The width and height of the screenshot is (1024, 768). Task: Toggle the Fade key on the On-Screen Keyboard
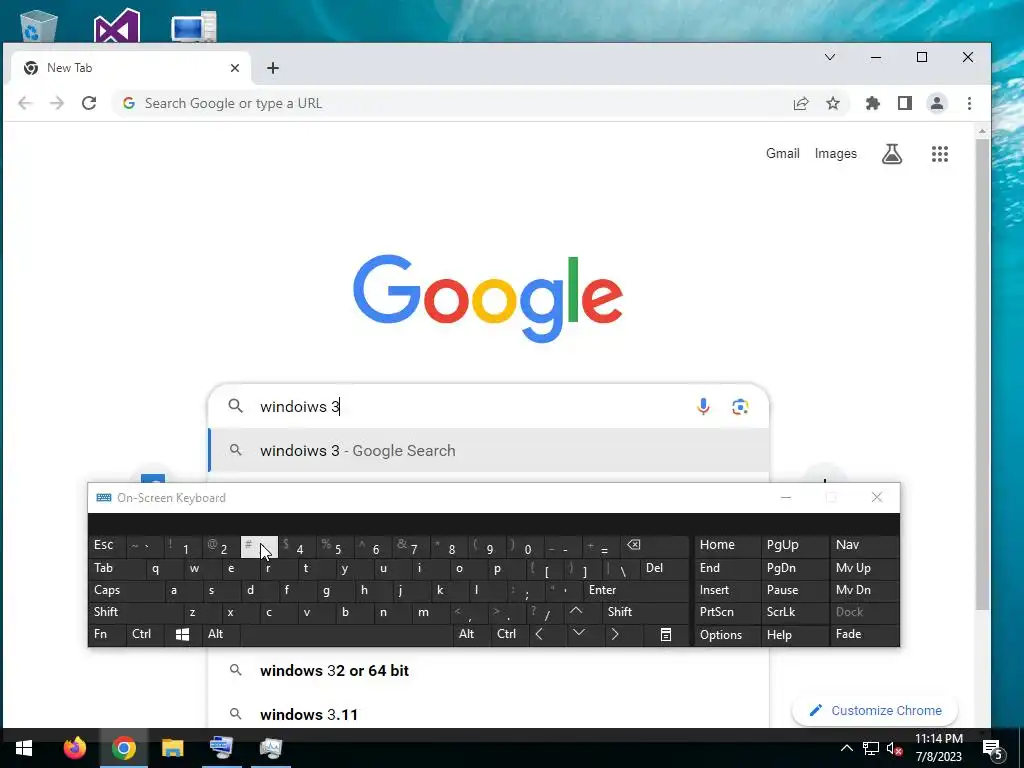(865, 634)
